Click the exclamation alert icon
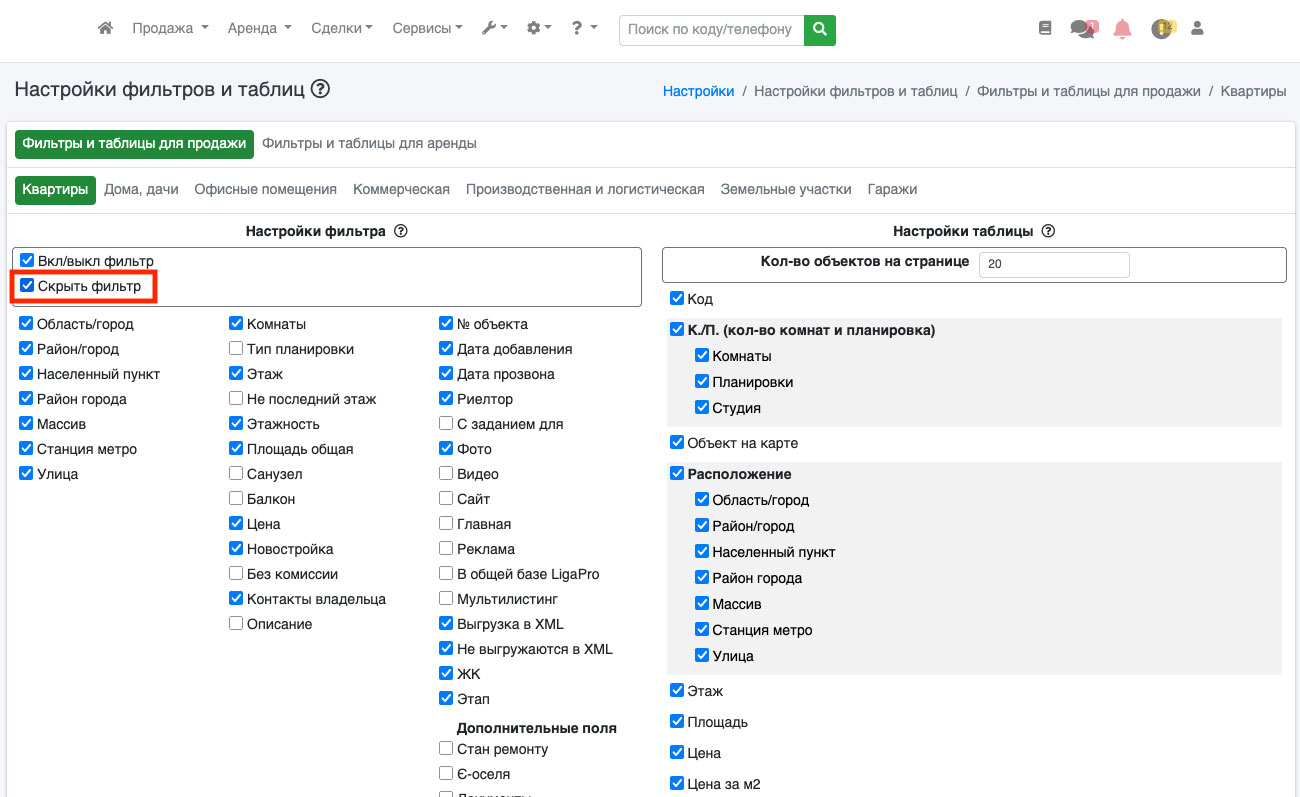The image size is (1300, 797). click(x=1160, y=29)
